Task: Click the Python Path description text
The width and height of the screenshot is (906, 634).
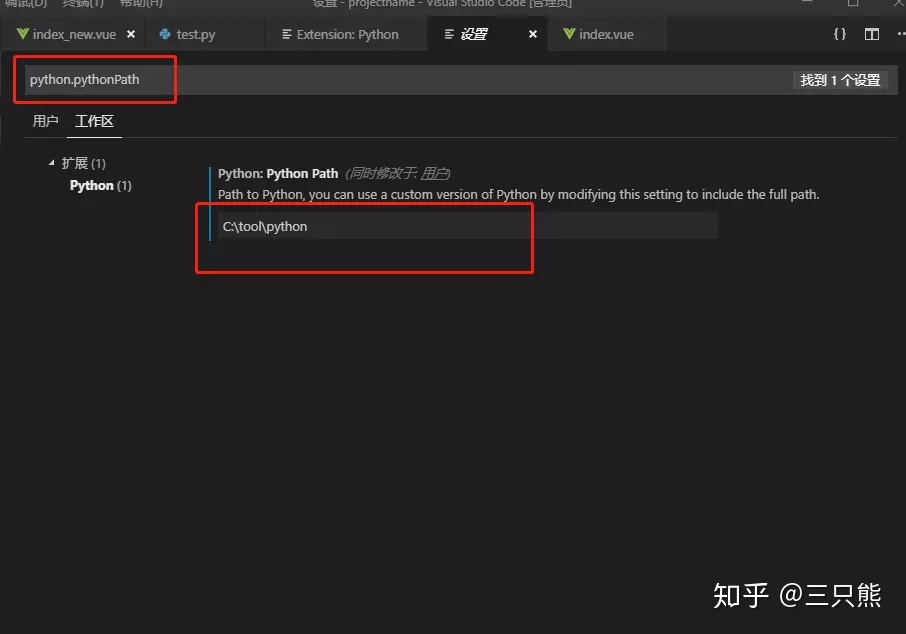Action: 518,195
